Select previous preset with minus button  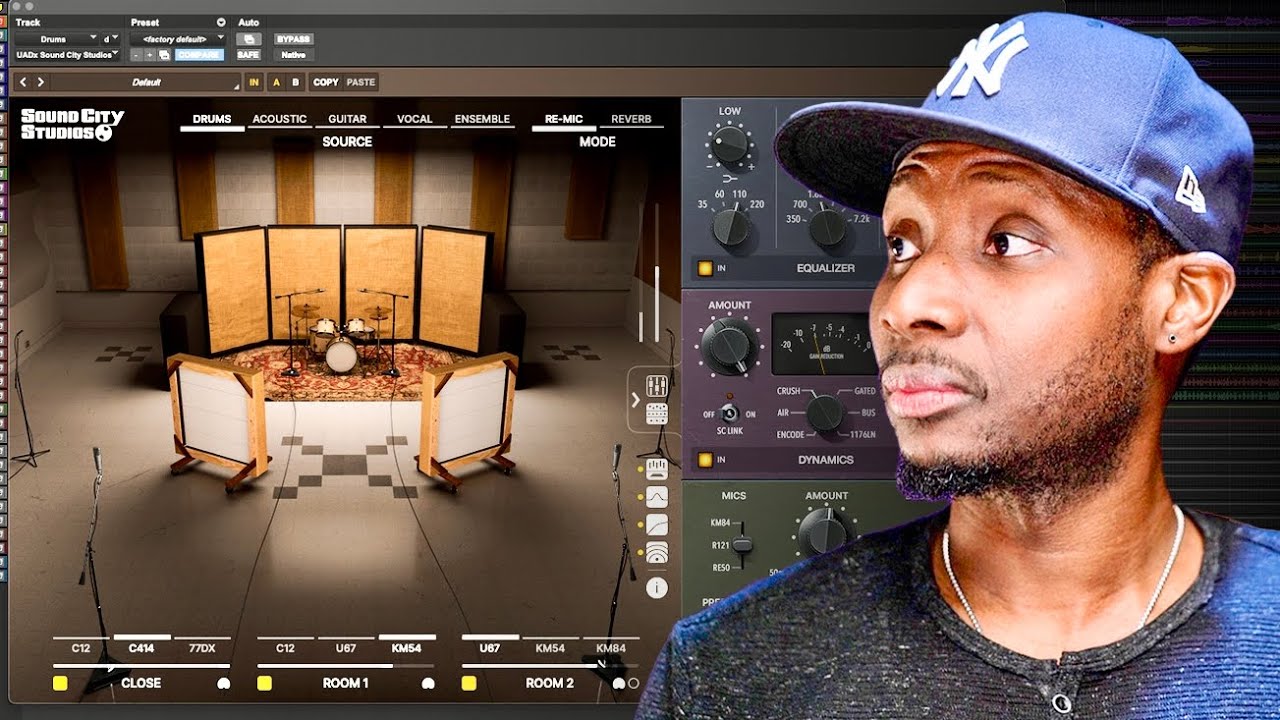pos(136,55)
